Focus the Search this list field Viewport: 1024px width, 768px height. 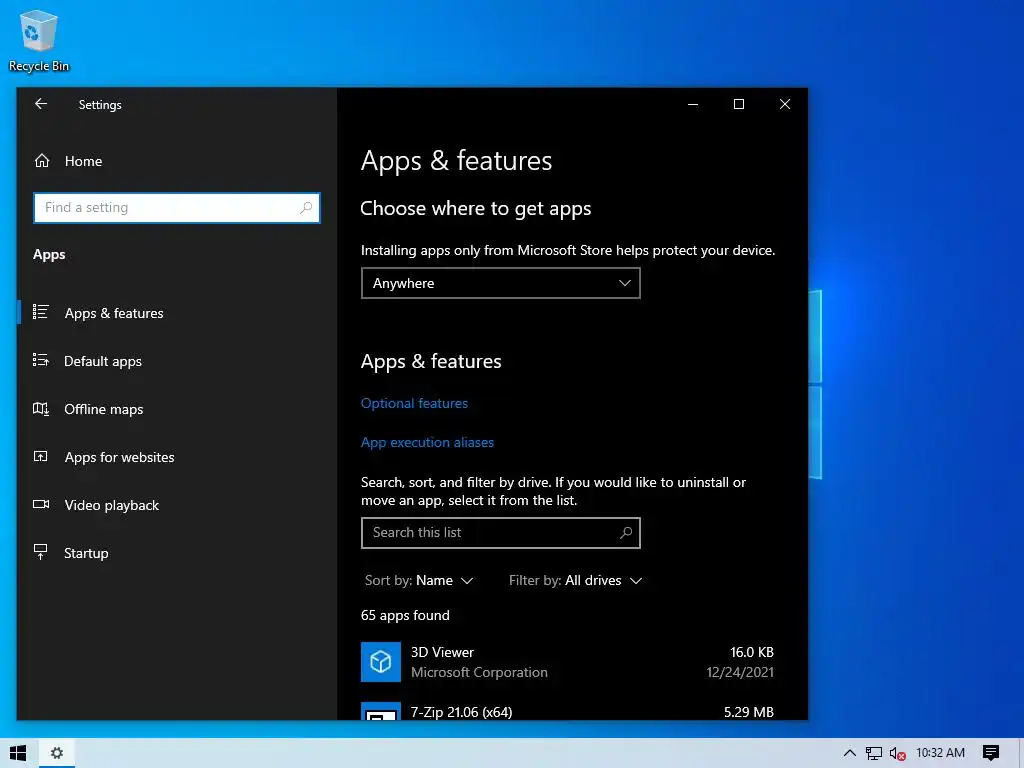500,533
